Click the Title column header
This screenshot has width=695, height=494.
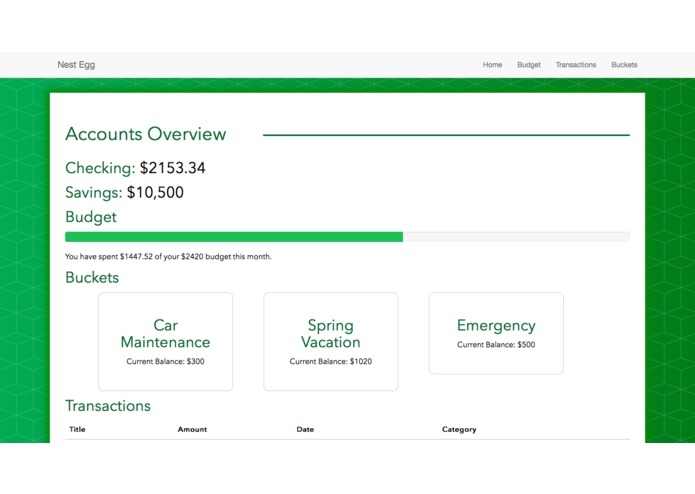[x=77, y=429]
